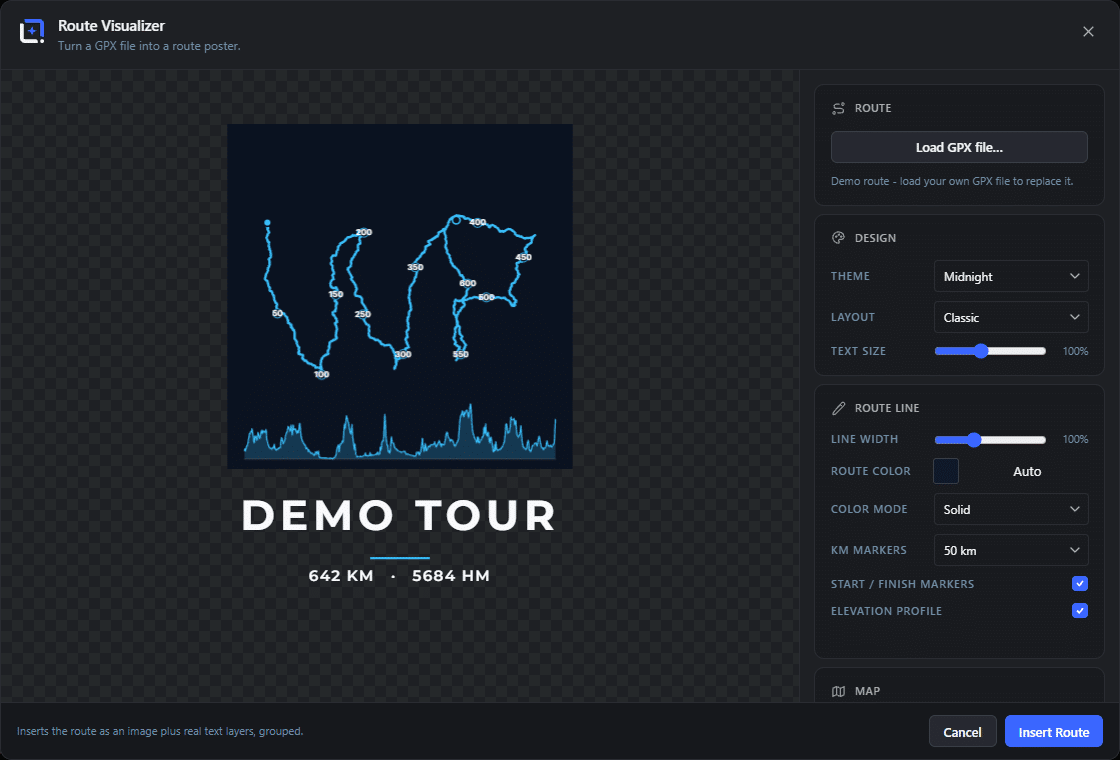
Task: Open the Layout dropdown showing Classic
Action: tap(1011, 317)
